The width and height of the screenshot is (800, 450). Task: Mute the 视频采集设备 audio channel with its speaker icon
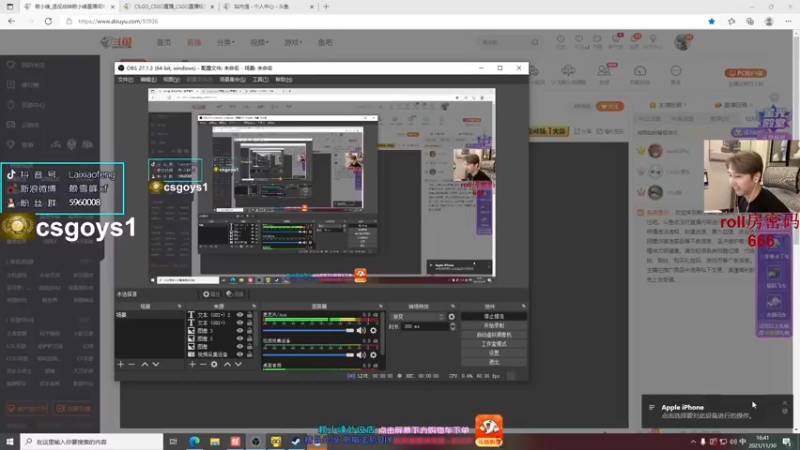tap(361, 355)
